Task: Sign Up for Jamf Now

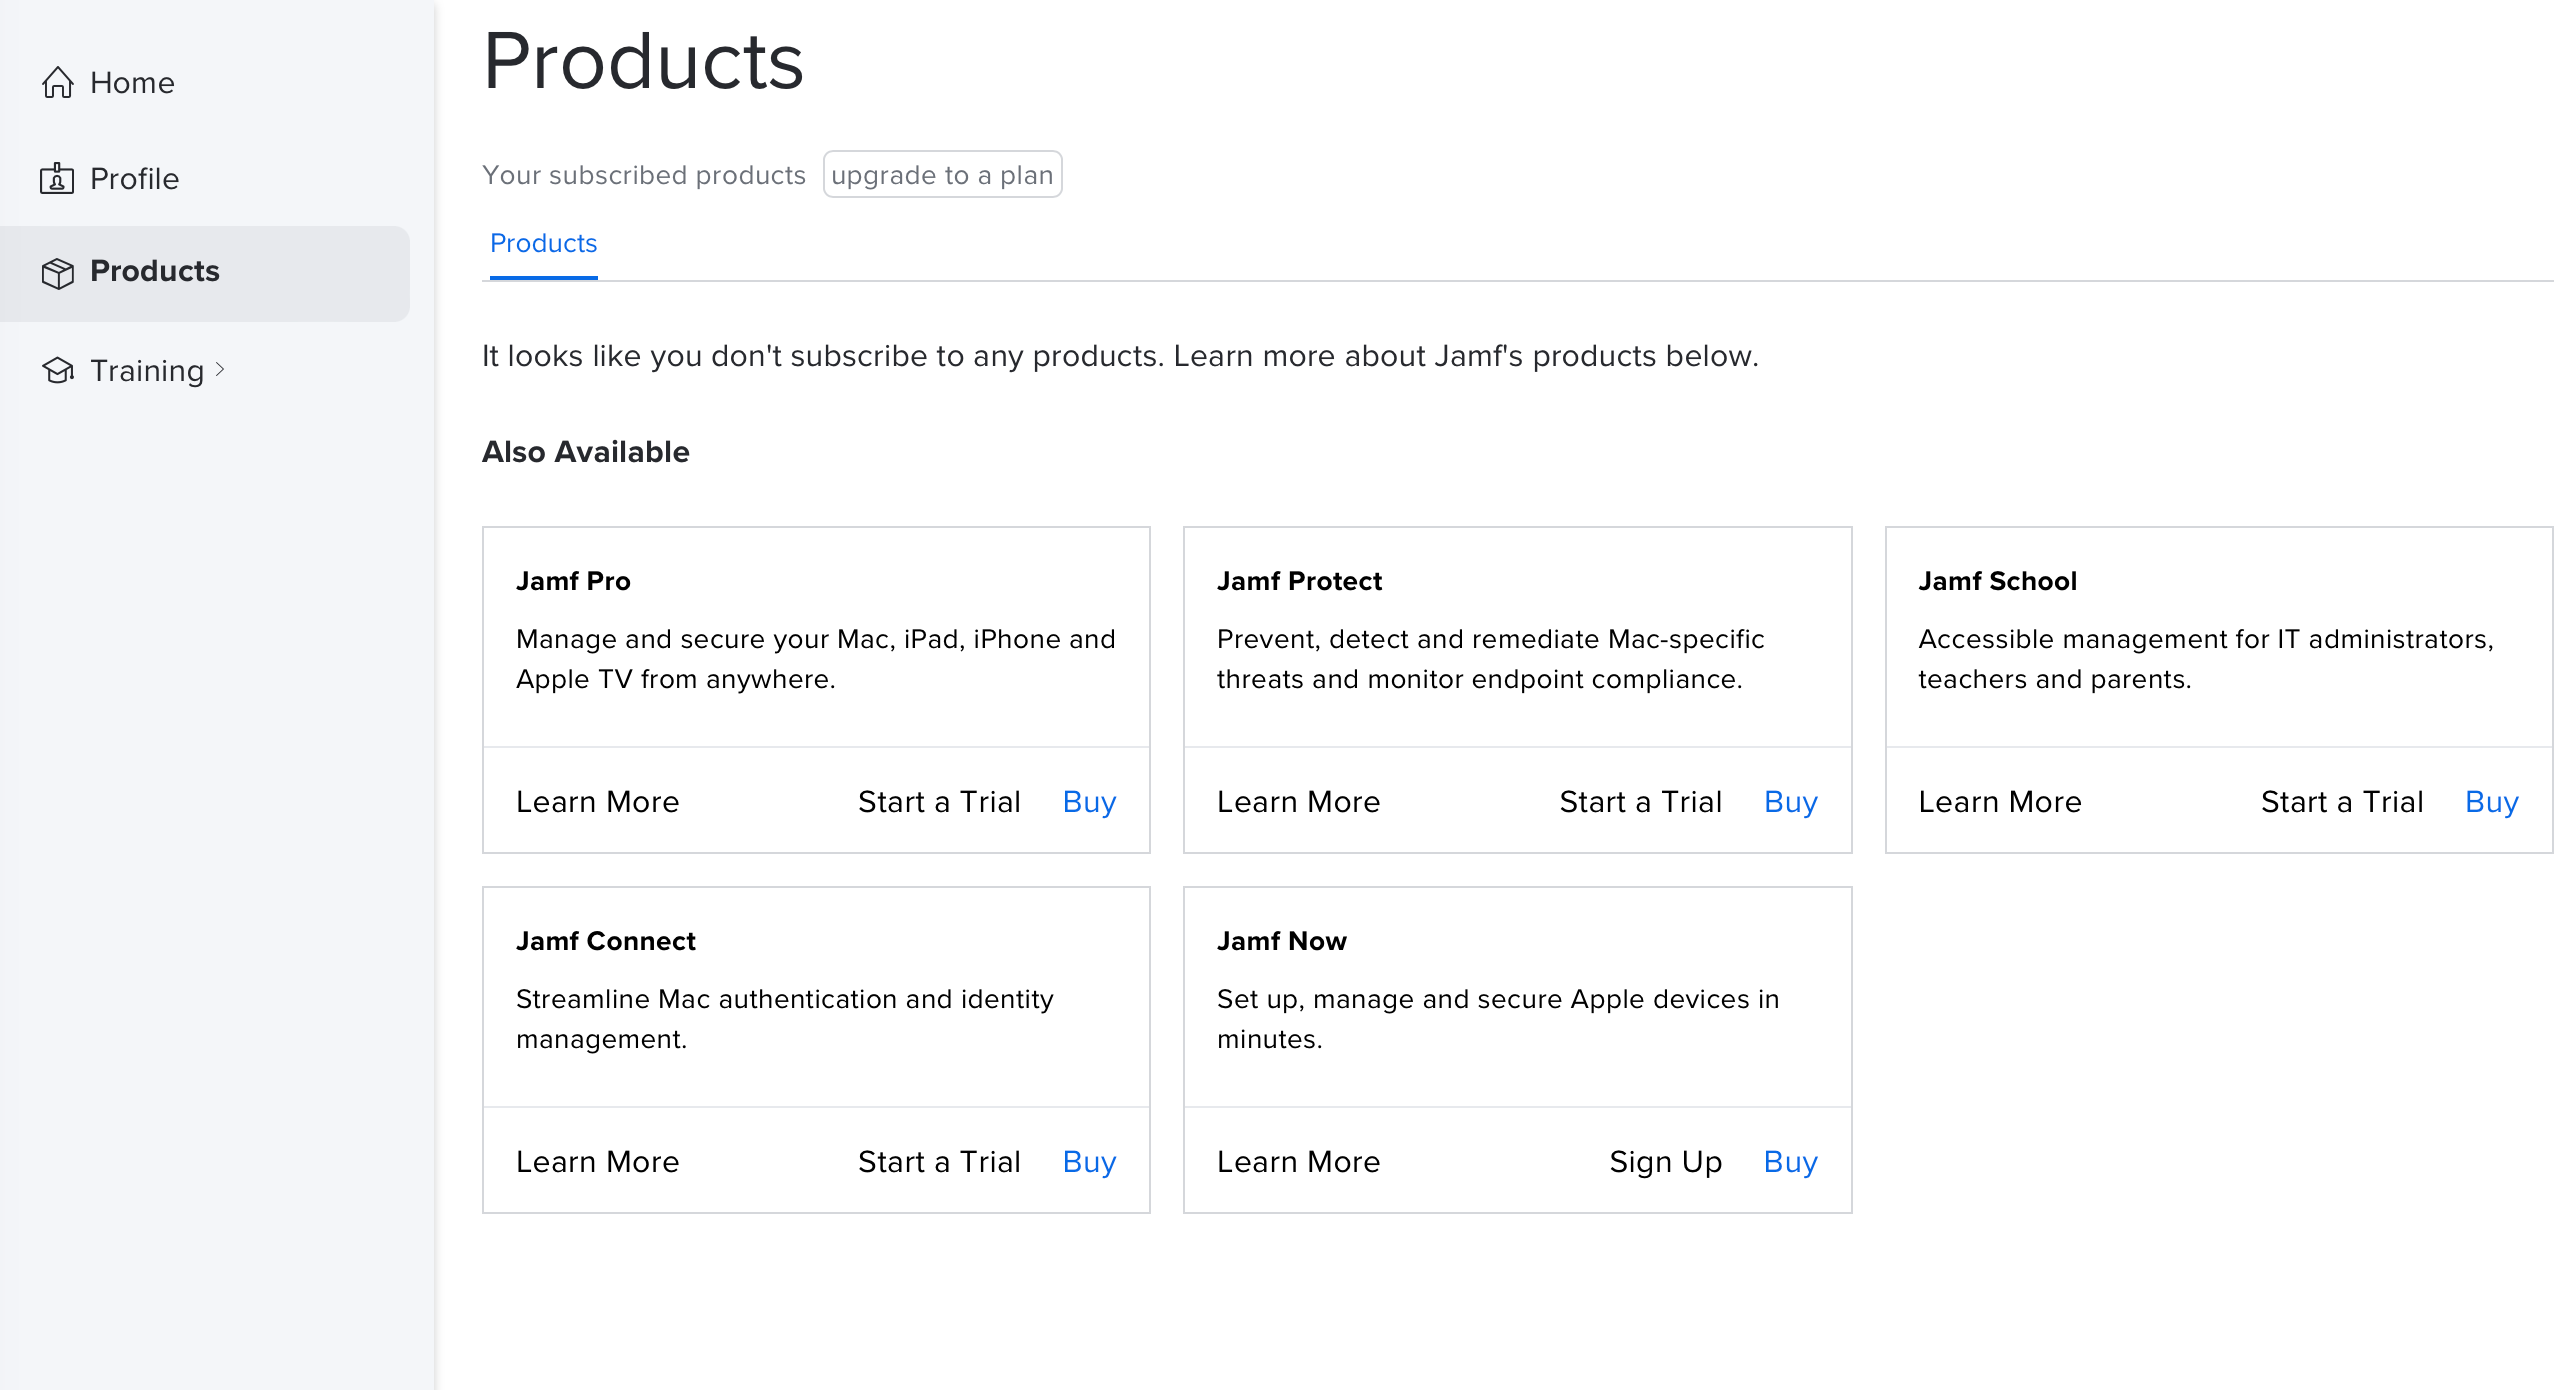Action: 1665,1162
